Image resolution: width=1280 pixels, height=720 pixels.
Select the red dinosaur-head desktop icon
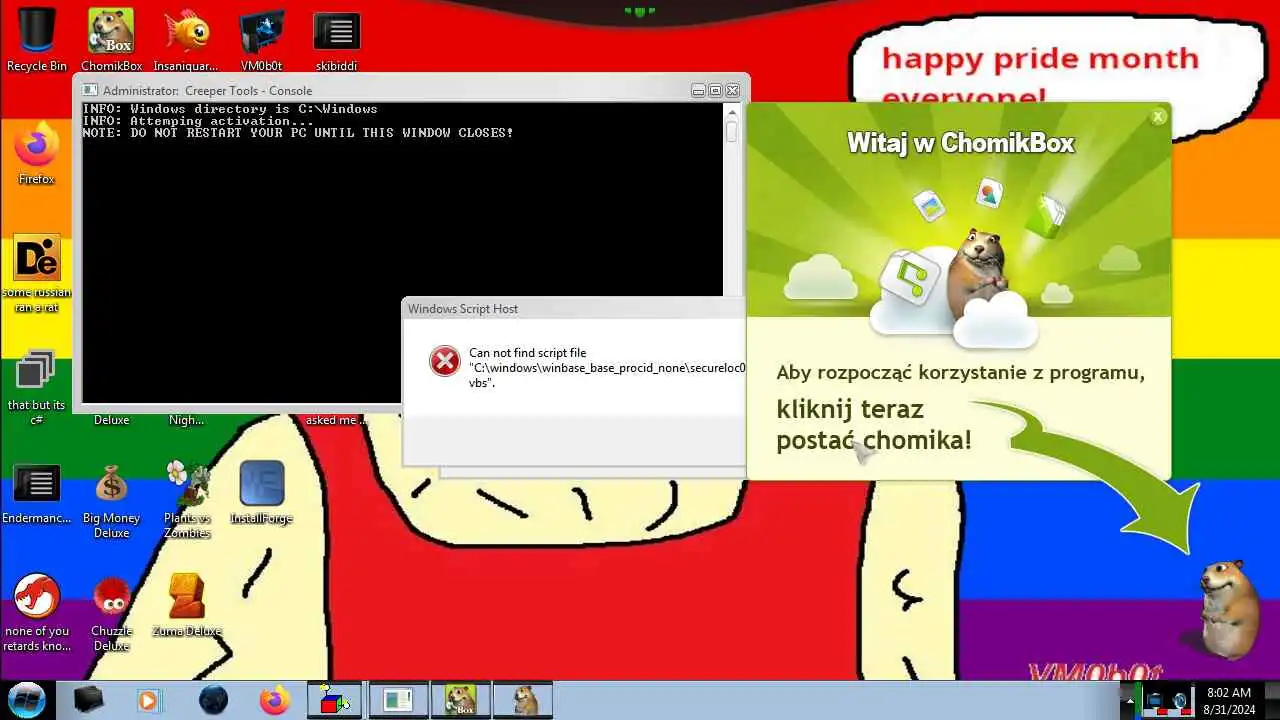point(37,613)
